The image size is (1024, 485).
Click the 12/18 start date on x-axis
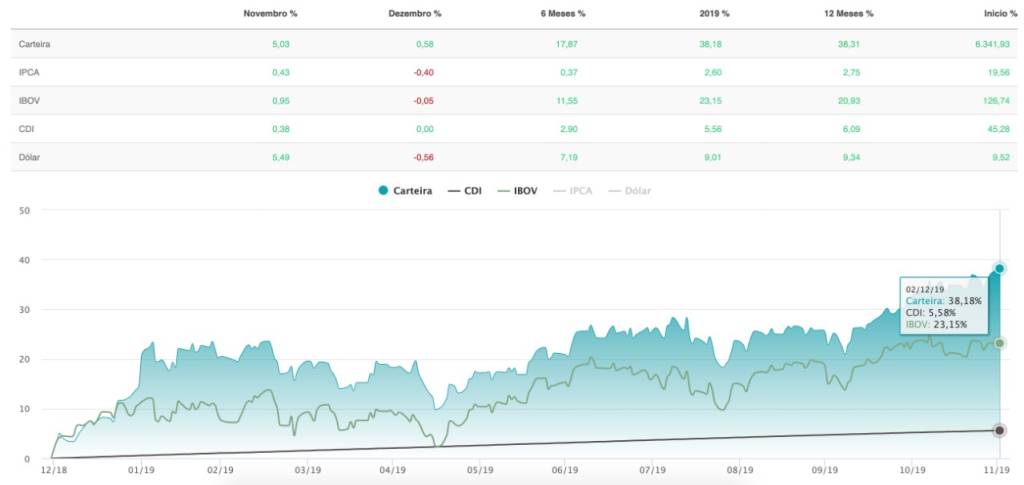click(x=52, y=468)
